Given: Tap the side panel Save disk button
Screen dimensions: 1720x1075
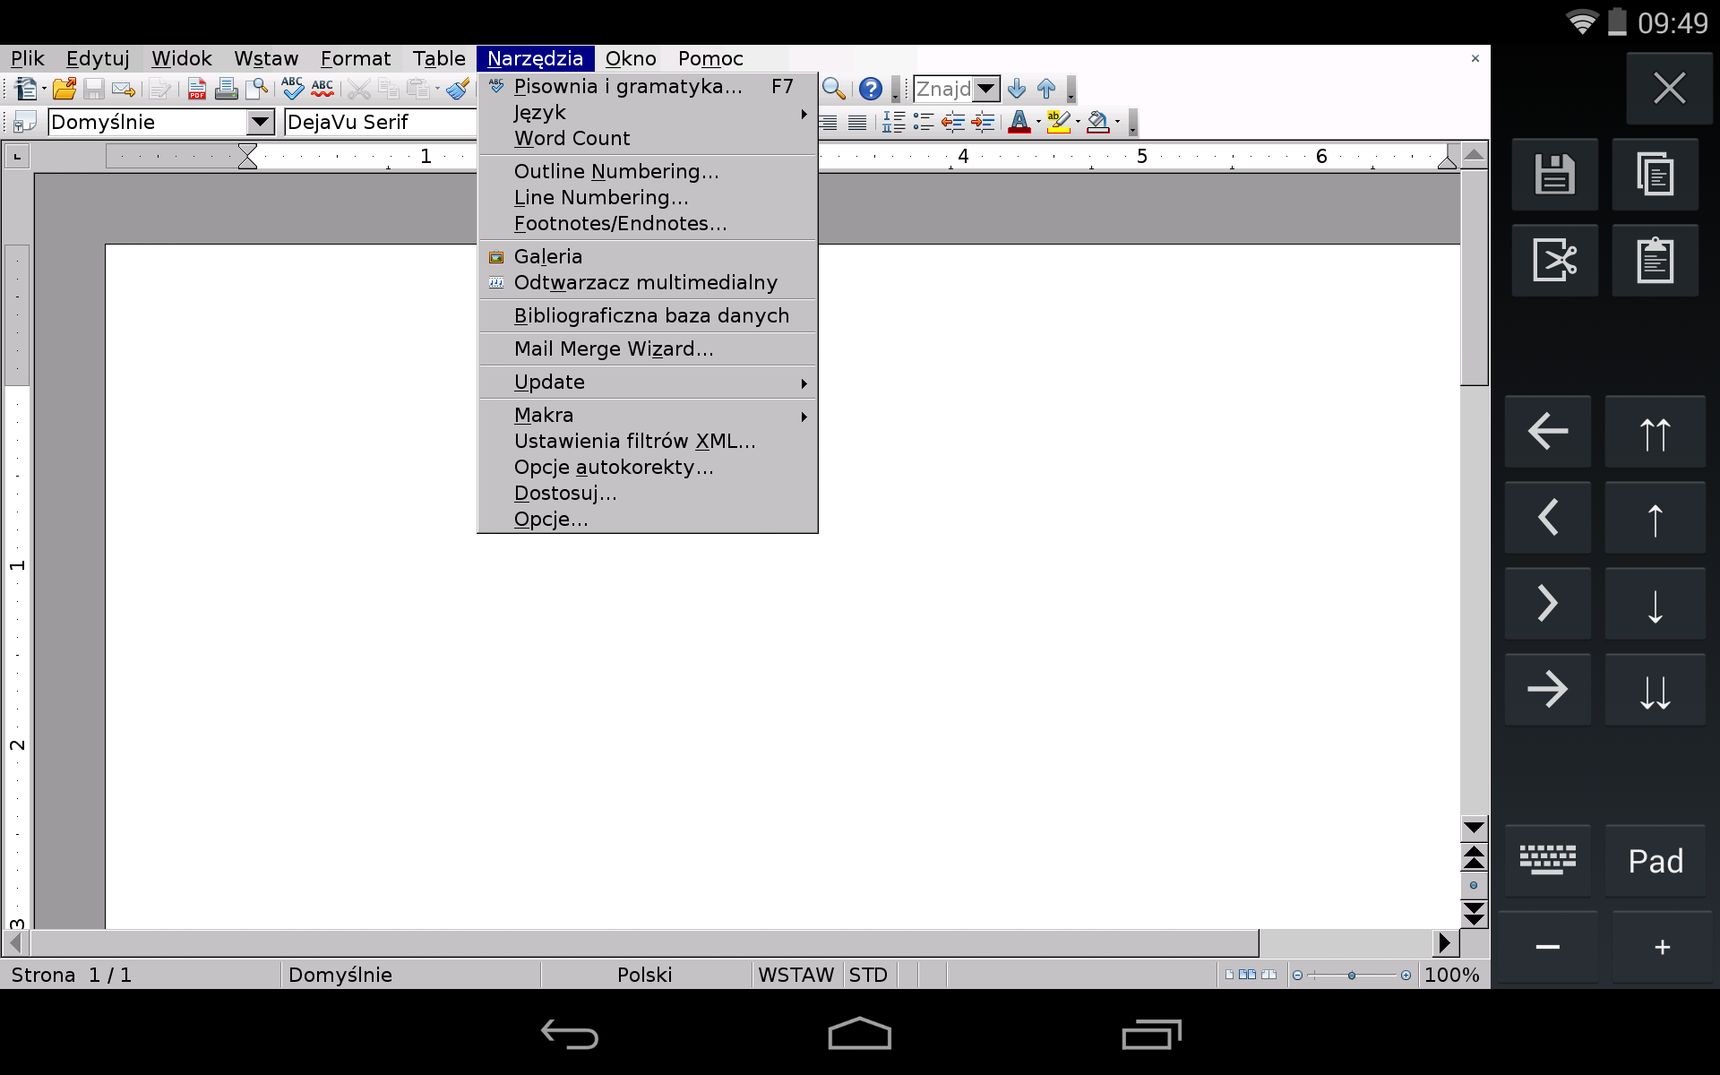Looking at the screenshot, I should (1554, 174).
